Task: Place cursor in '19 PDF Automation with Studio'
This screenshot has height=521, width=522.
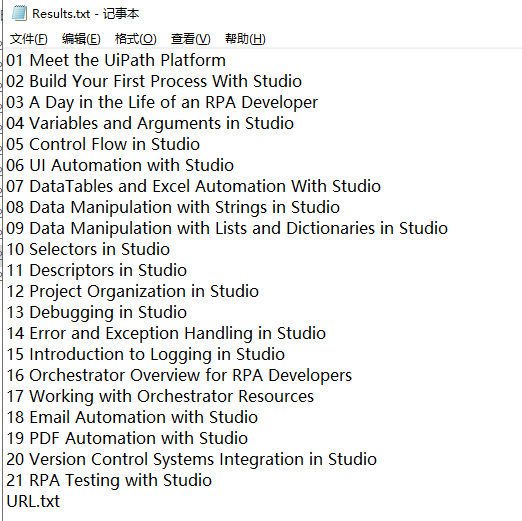Action: pyautogui.click(x=127, y=438)
